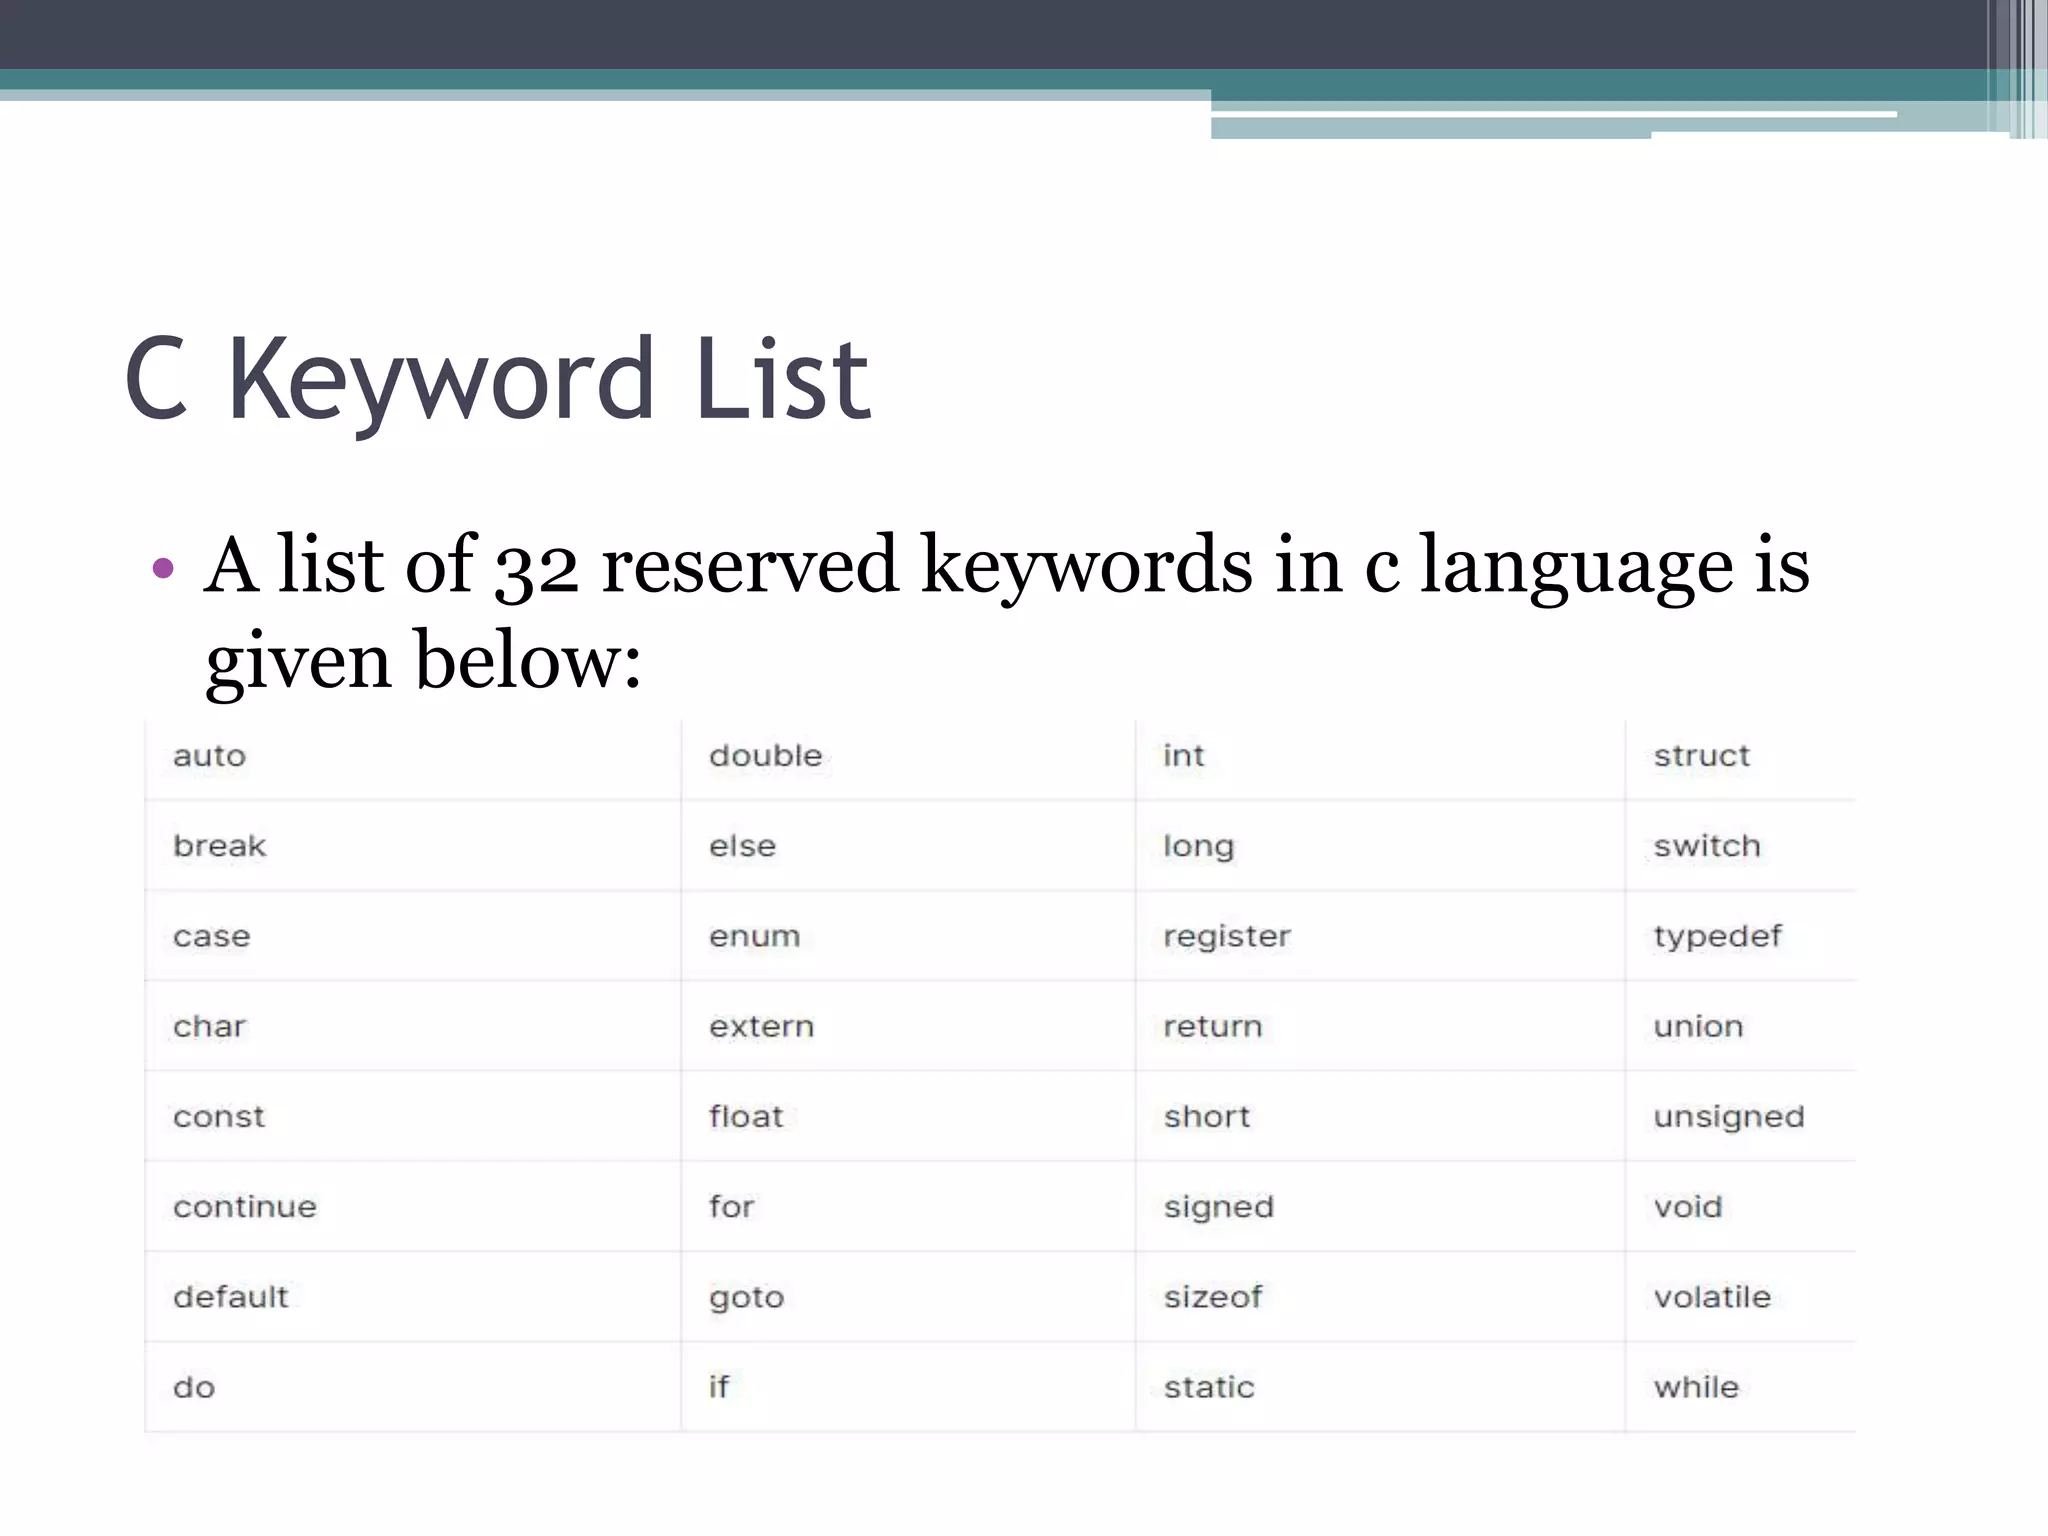
Task: Click the dark header banner at top
Action: pos(1000,34)
